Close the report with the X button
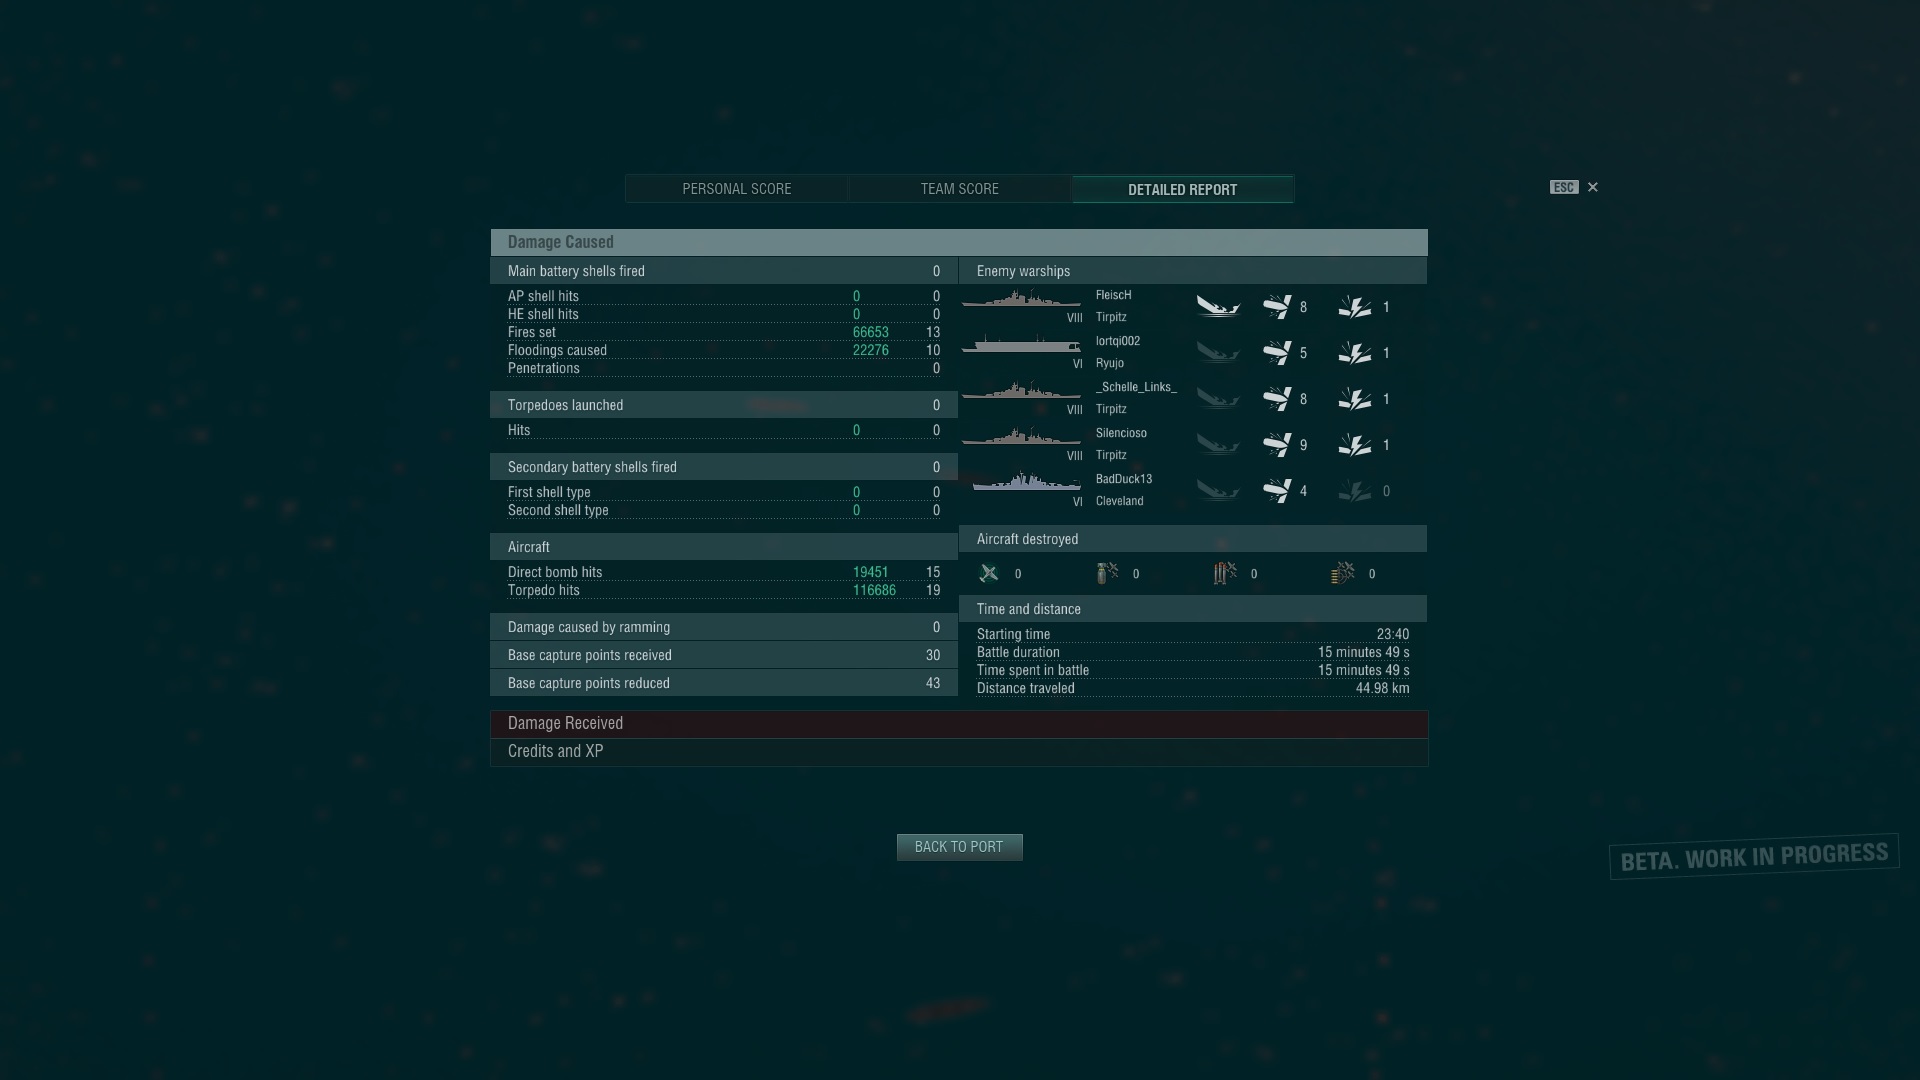The image size is (1920, 1080). (1593, 187)
